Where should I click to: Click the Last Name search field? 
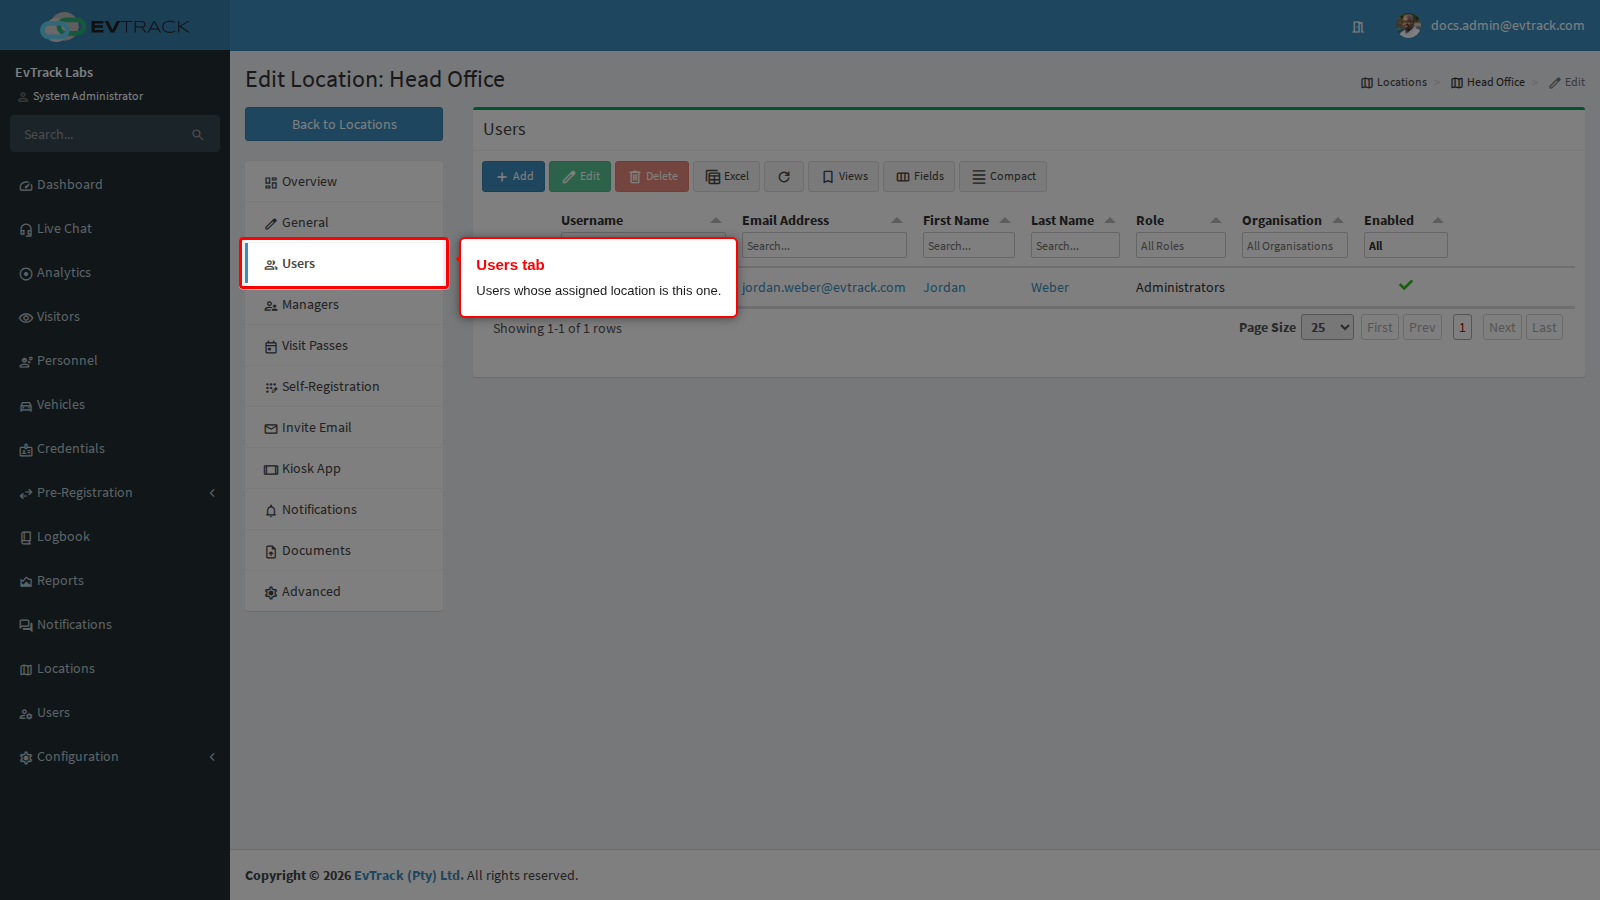point(1075,246)
